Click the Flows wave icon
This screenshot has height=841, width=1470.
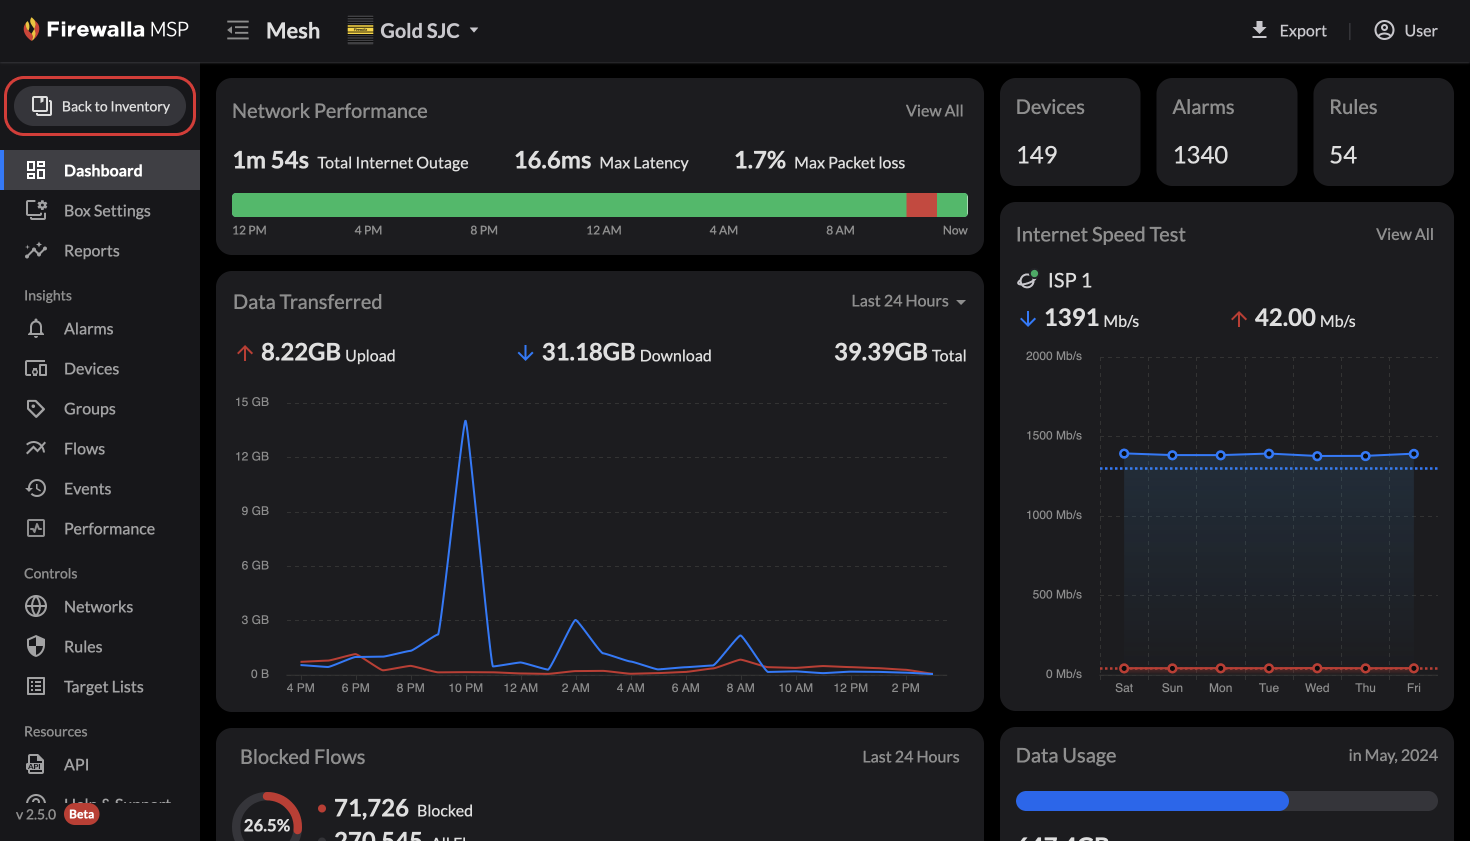[36, 448]
